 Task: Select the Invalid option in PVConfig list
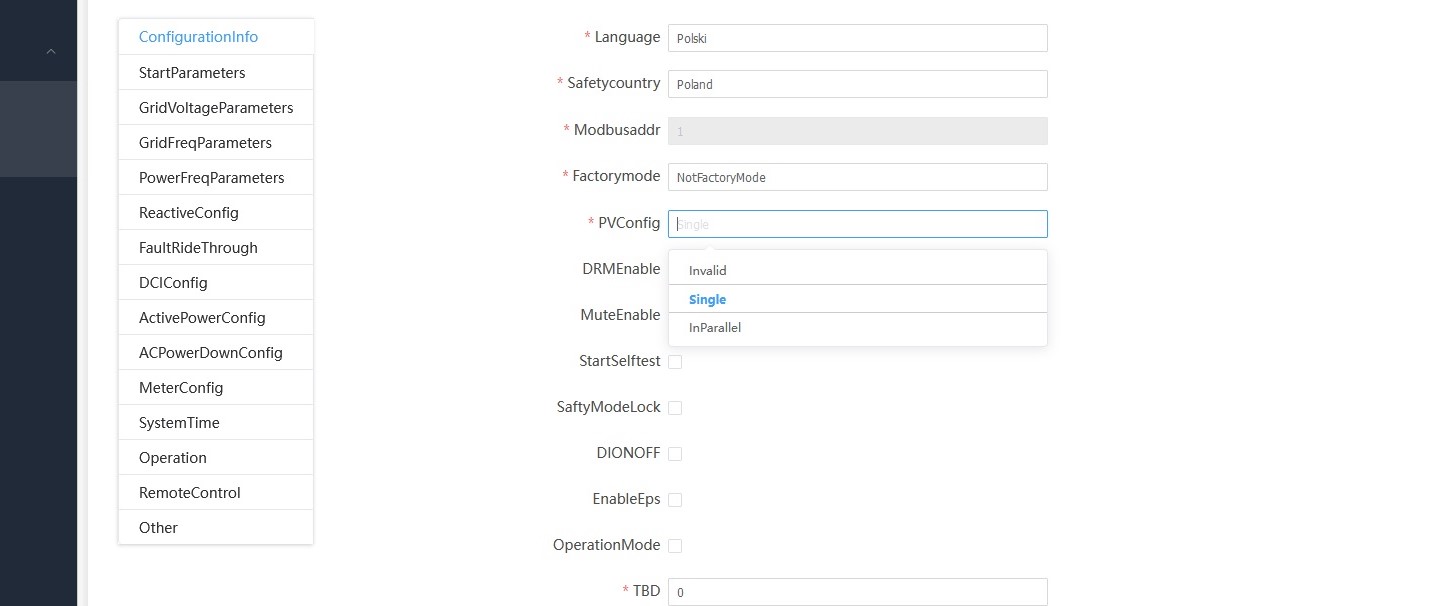pyautogui.click(x=708, y=271)
